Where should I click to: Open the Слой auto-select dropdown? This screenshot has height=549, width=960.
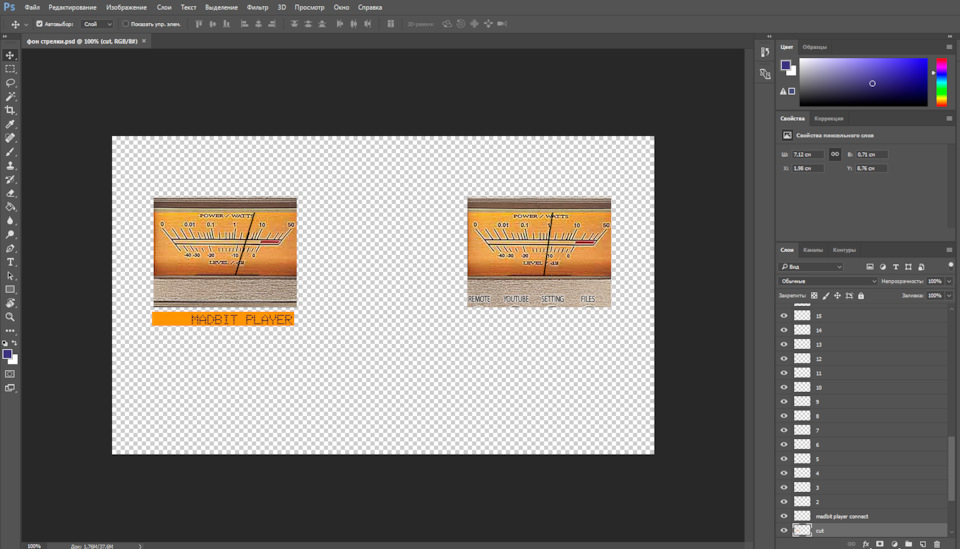(97, 24)
